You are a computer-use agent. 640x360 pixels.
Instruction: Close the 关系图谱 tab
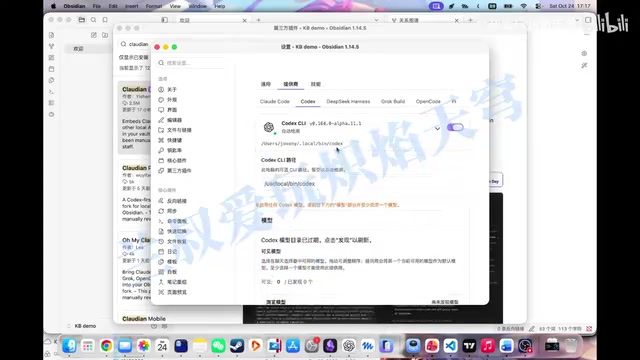456,20
